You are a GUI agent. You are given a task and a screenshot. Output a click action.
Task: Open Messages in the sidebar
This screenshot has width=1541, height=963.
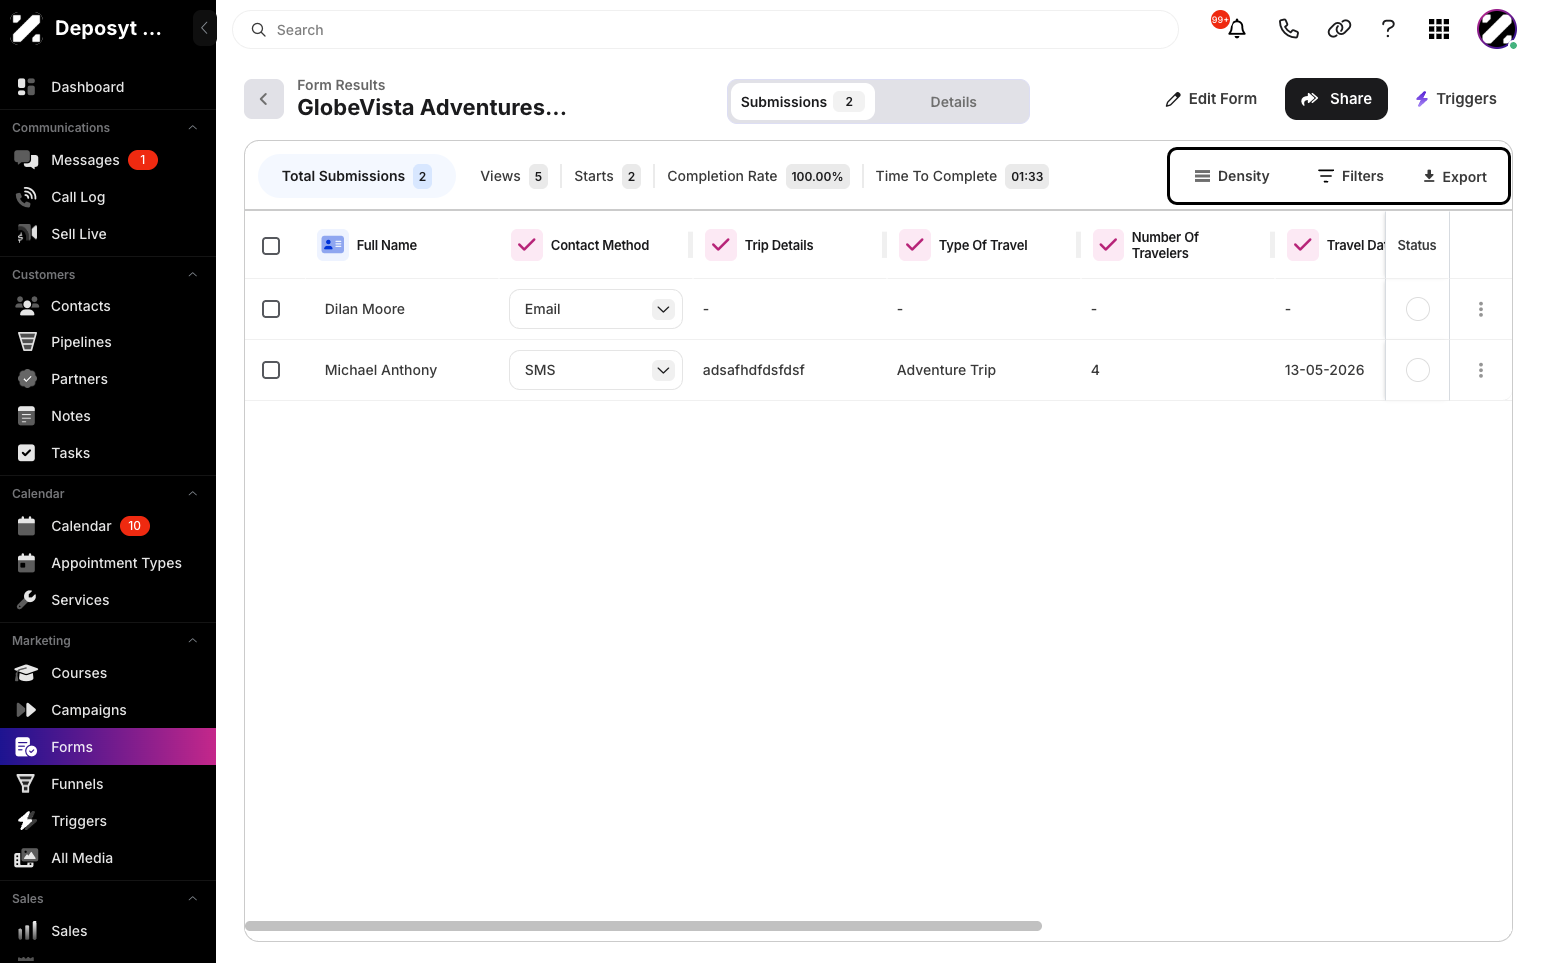108,160
